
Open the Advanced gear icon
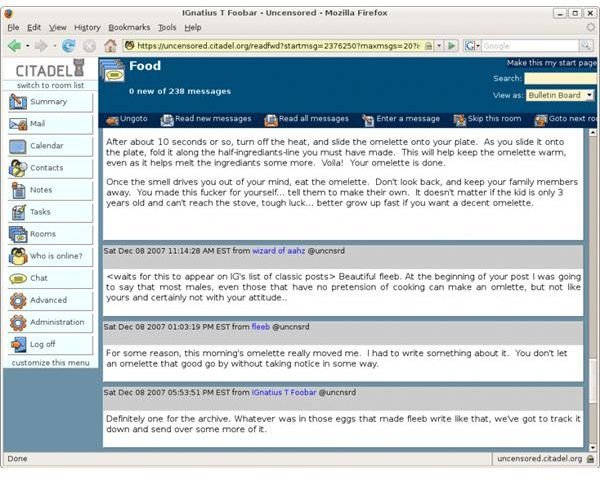18,300
